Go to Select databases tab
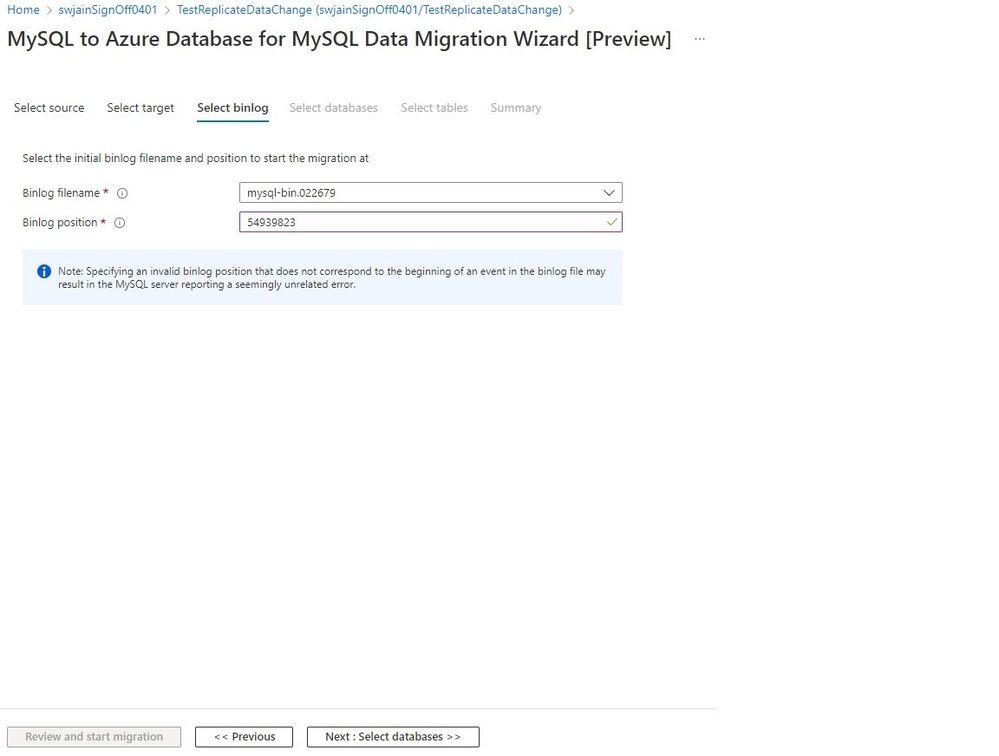 pyautogui.click(x=333, y=108)
